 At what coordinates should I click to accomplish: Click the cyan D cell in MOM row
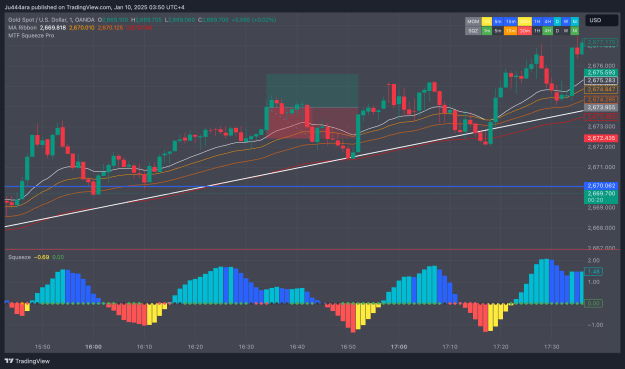557,22
